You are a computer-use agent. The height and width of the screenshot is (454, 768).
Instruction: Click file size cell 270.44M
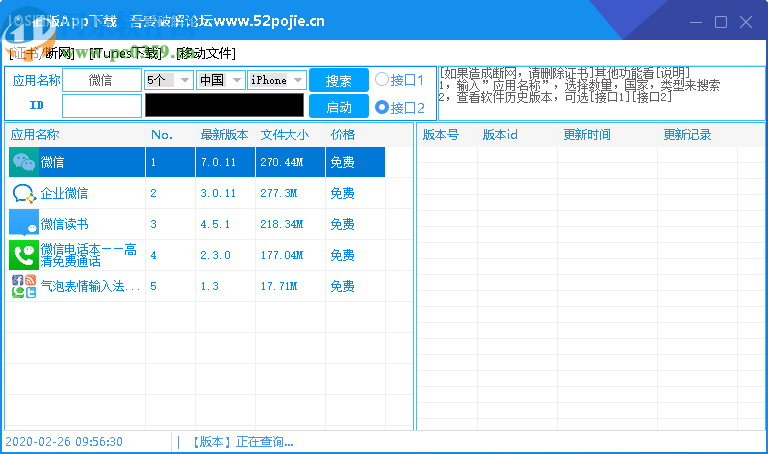(x=282, y=162)
